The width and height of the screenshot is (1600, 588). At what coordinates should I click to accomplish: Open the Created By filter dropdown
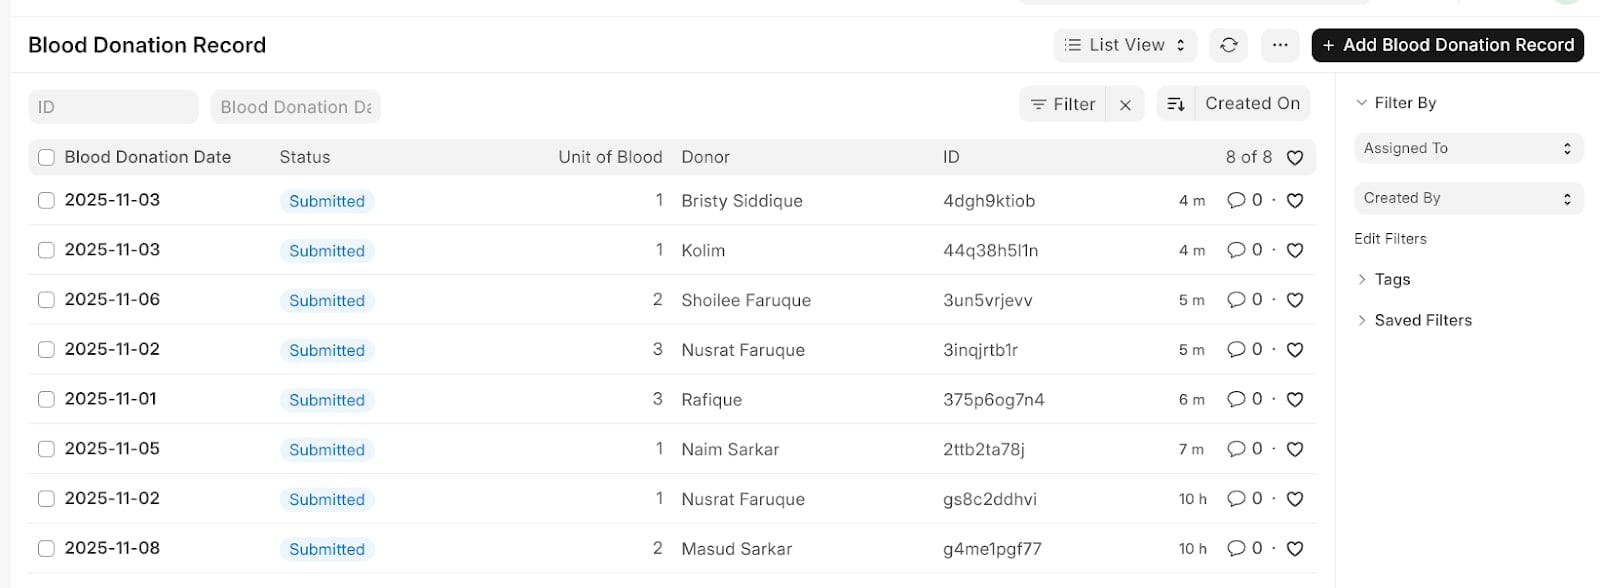pyautogui.click(x=1468, y=198)
